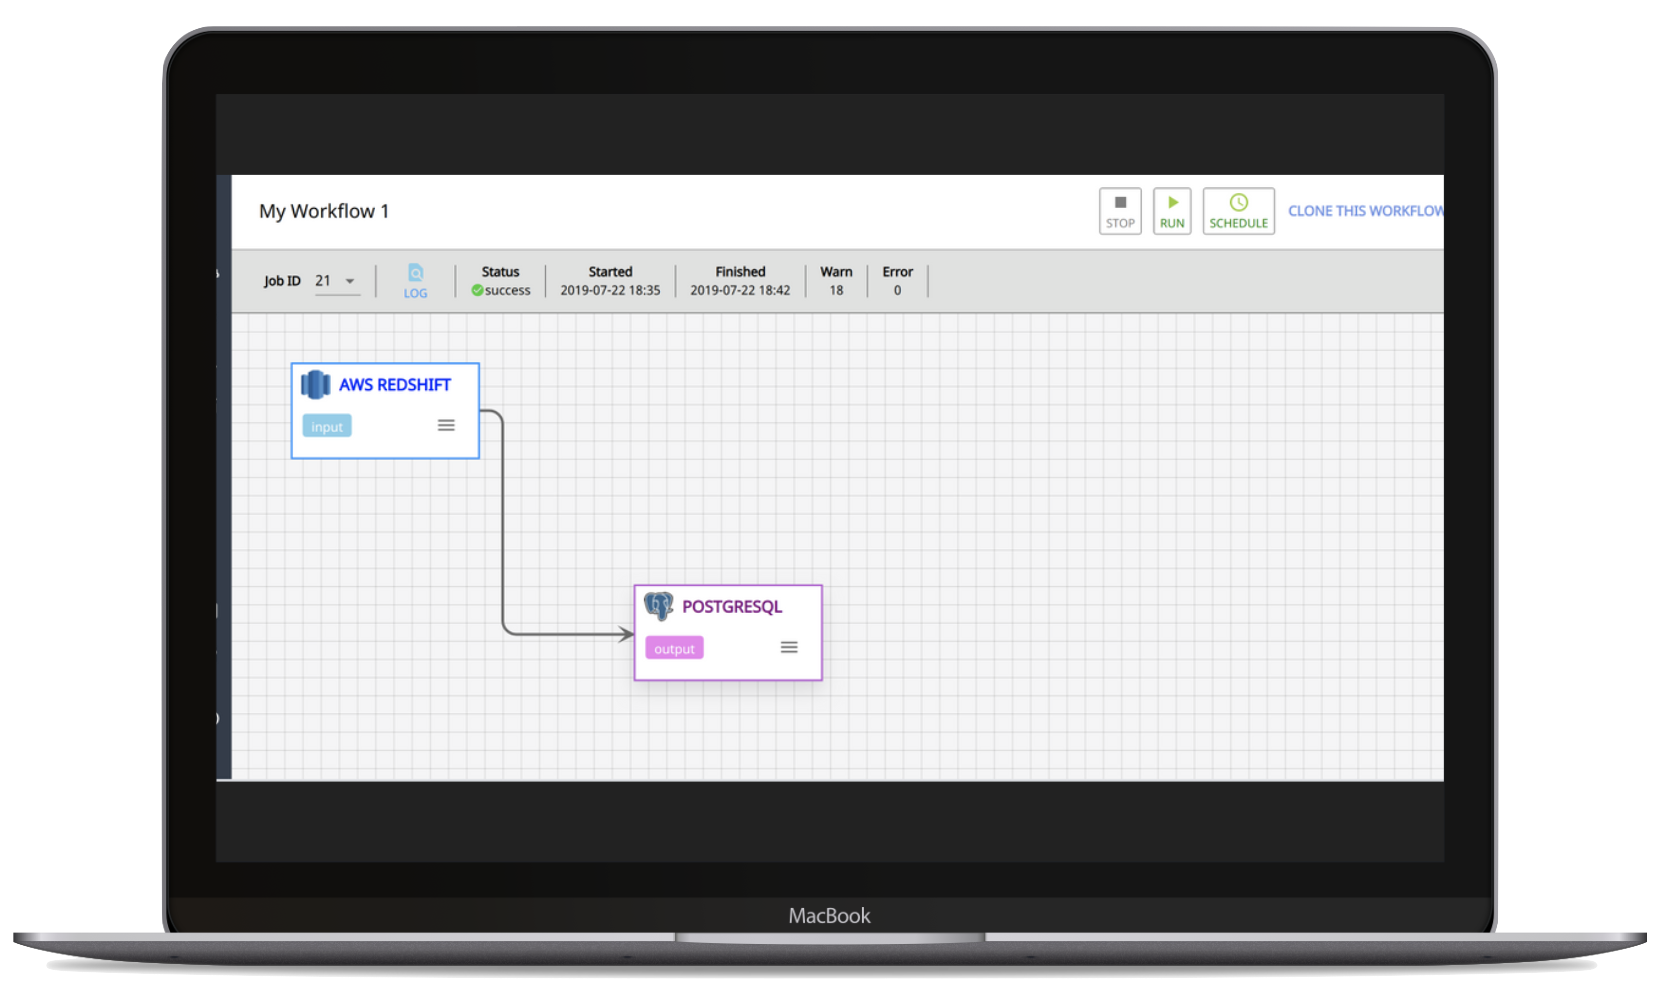1660x988 pixels.
Task: Click the My Workflow 1 title
Action: point(324,211)
